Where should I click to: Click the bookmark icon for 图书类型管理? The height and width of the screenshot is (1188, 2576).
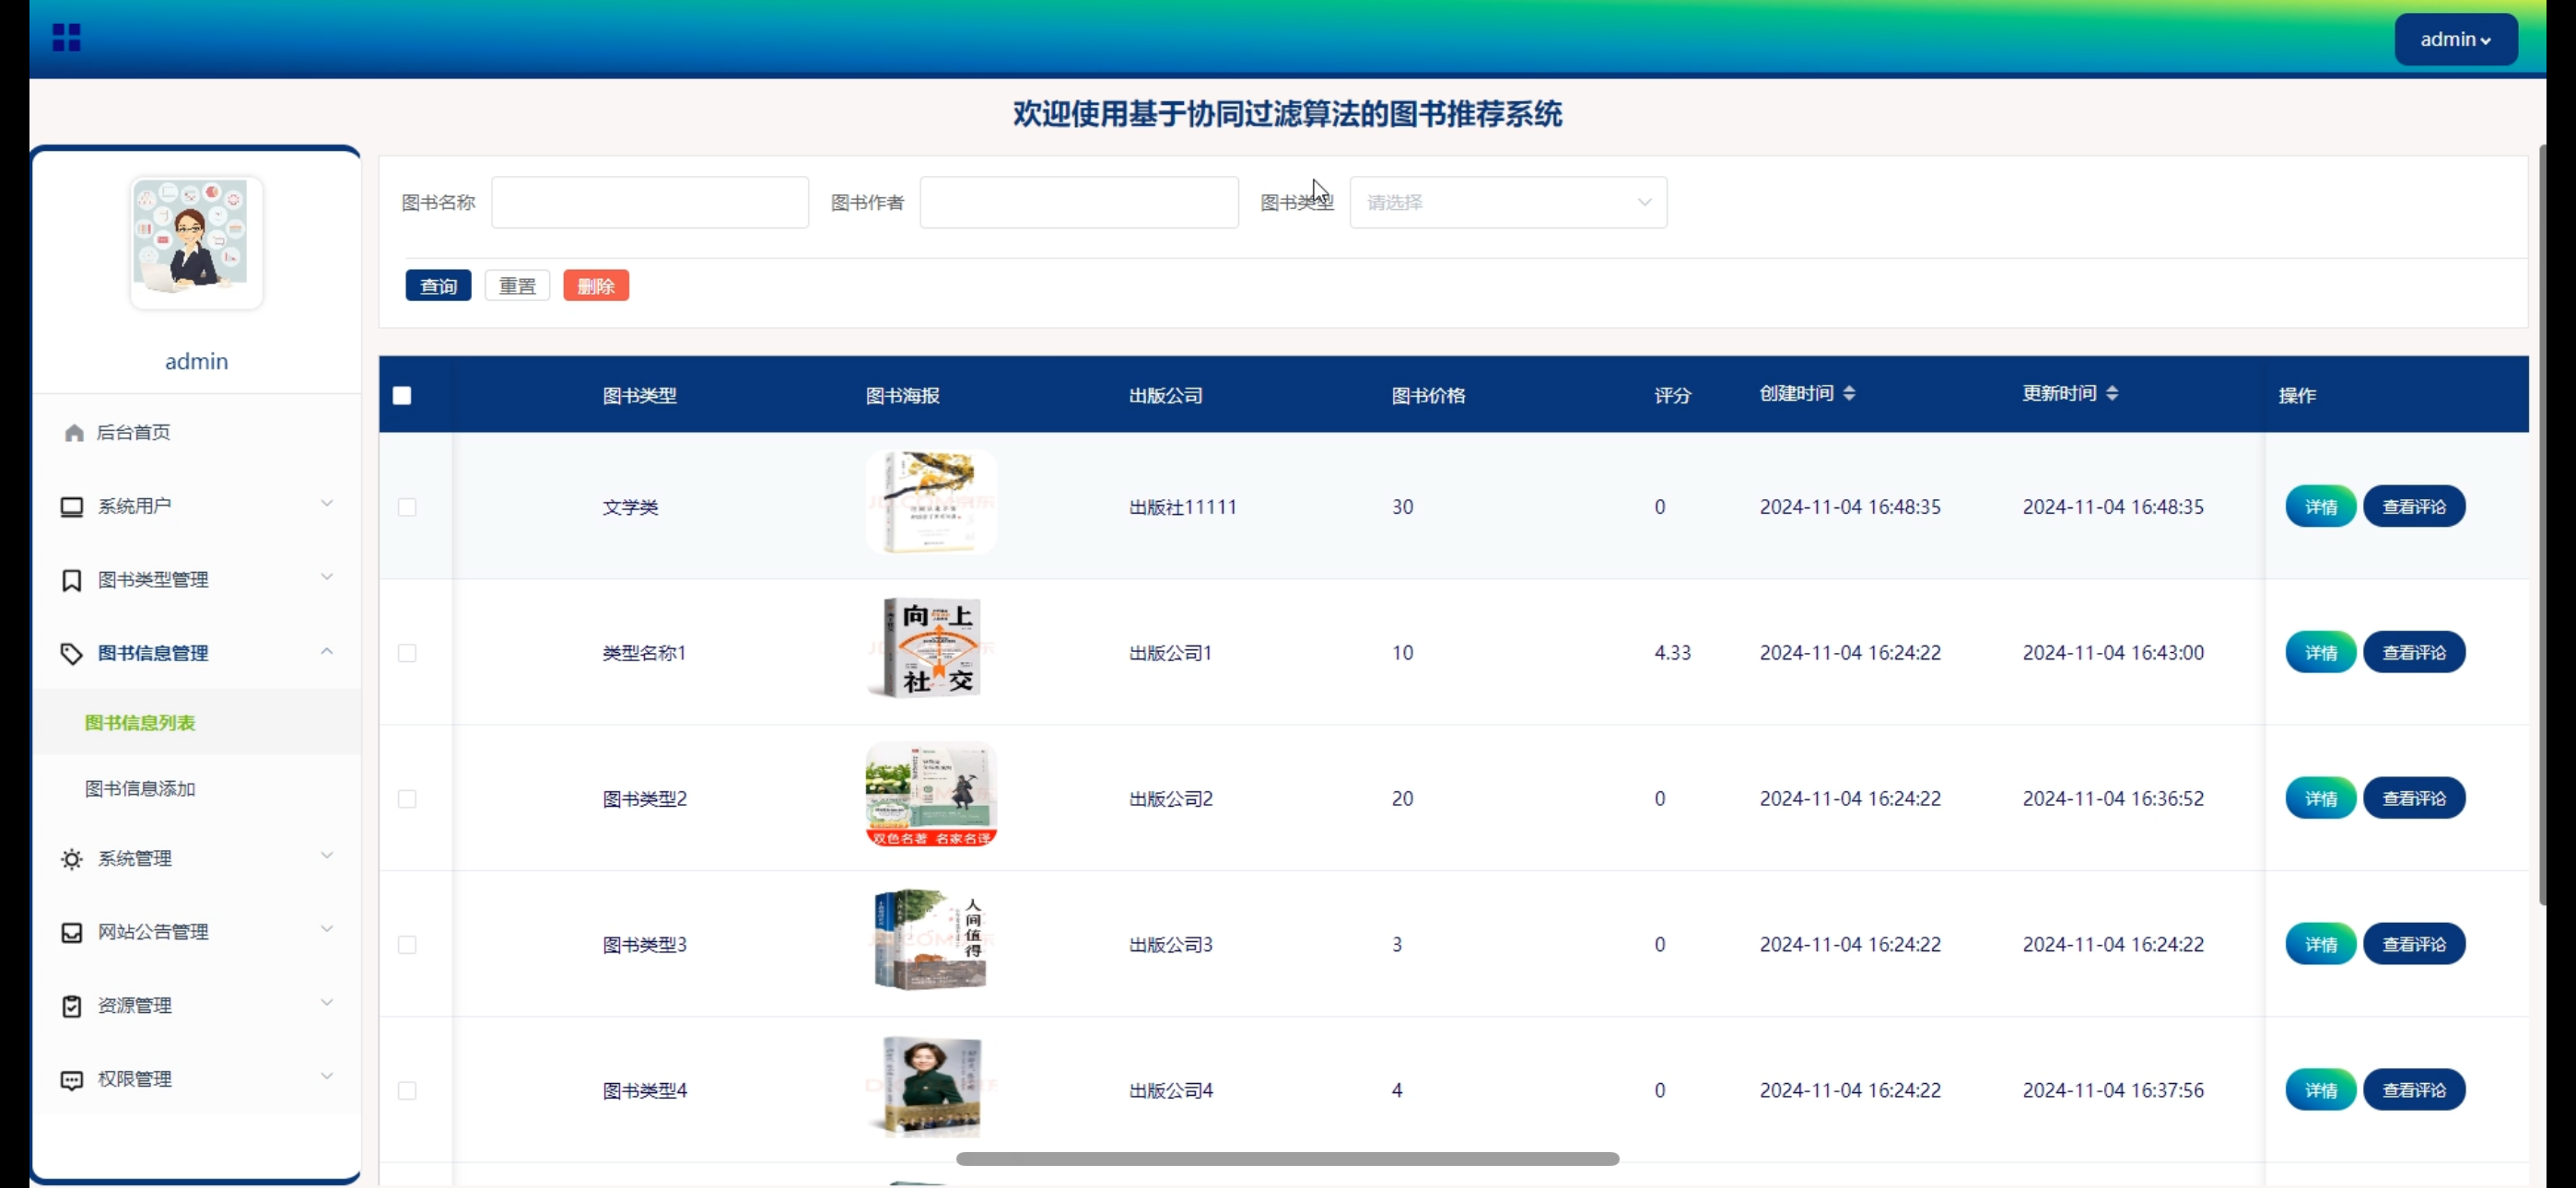click(72, 580)
